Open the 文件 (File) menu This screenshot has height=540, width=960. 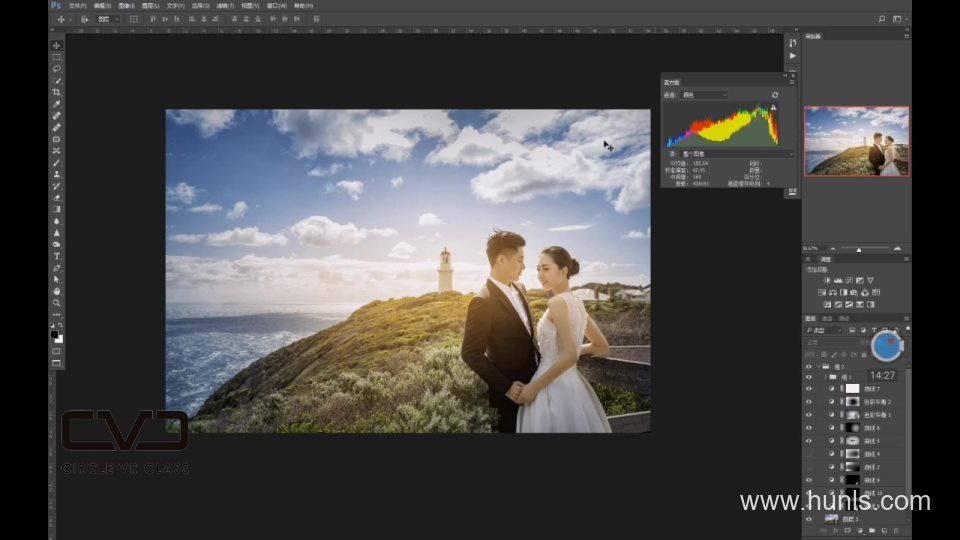click(x=76, y=5)
